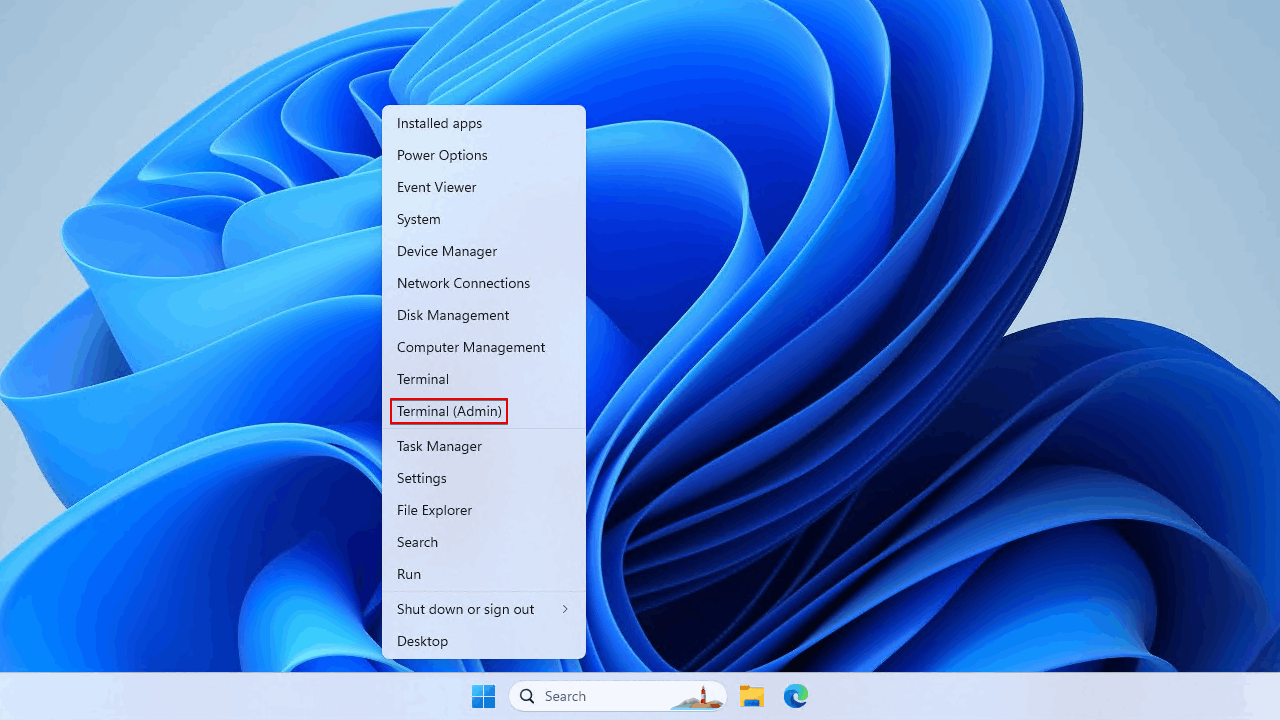Screen dimensions: 1280x720
Task: Click the lighthouse search highlight icon
Action: [700, 696]
